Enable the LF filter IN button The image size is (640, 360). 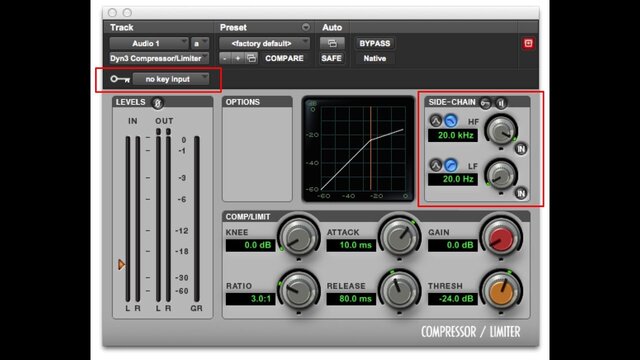pos(521,193)
